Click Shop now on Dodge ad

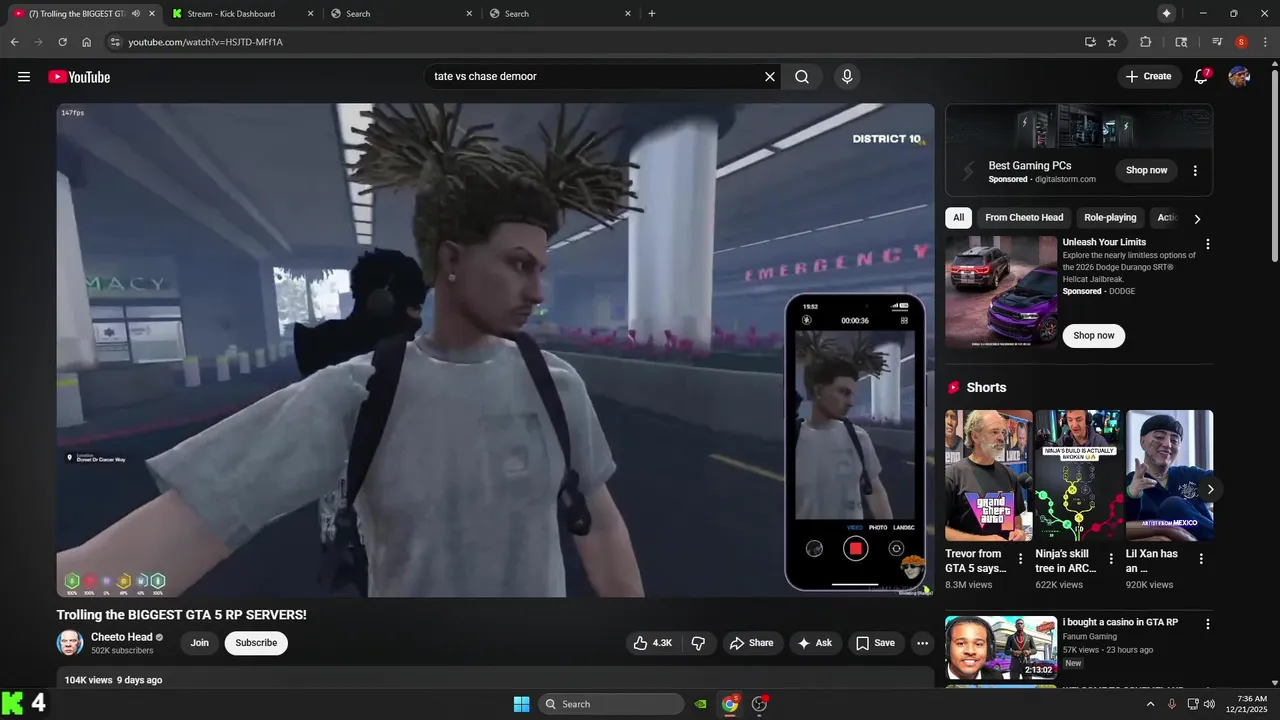point(1093,335)
